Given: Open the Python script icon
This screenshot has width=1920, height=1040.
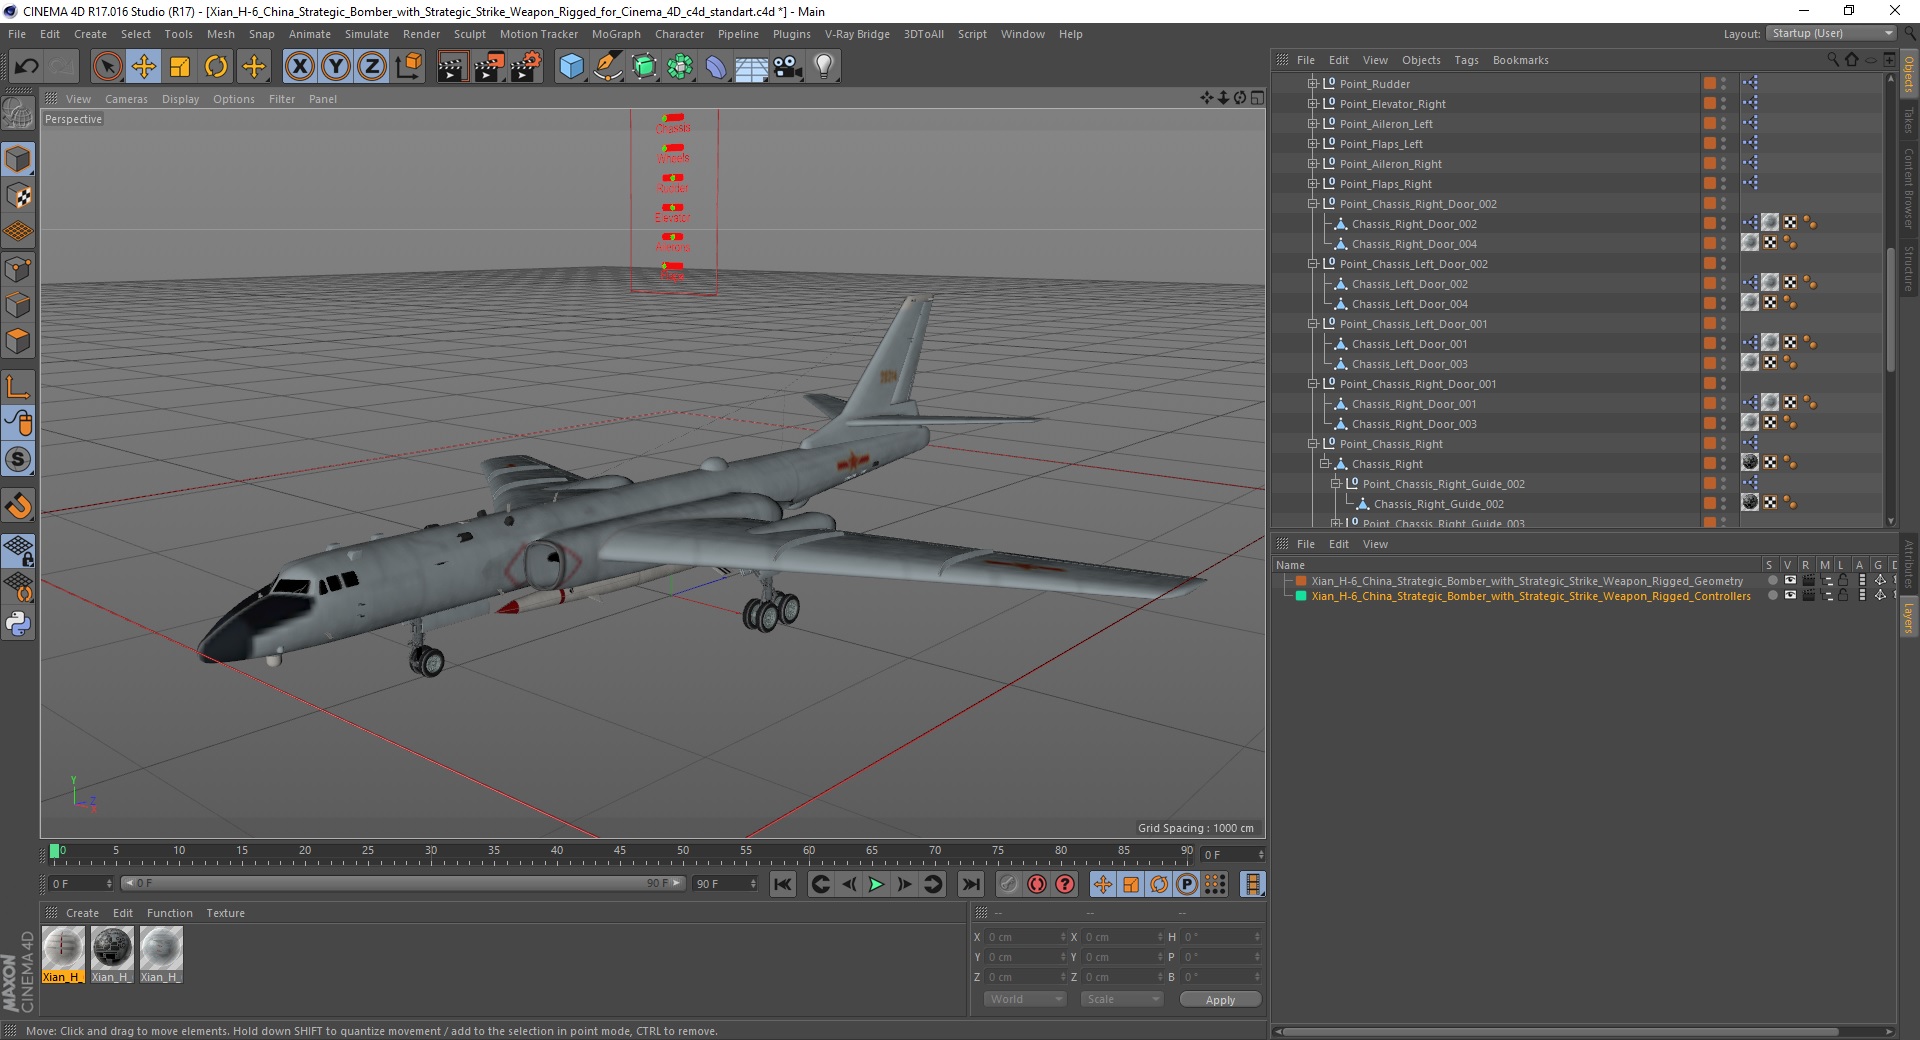Looking at the screenshot, I should 18,624.
